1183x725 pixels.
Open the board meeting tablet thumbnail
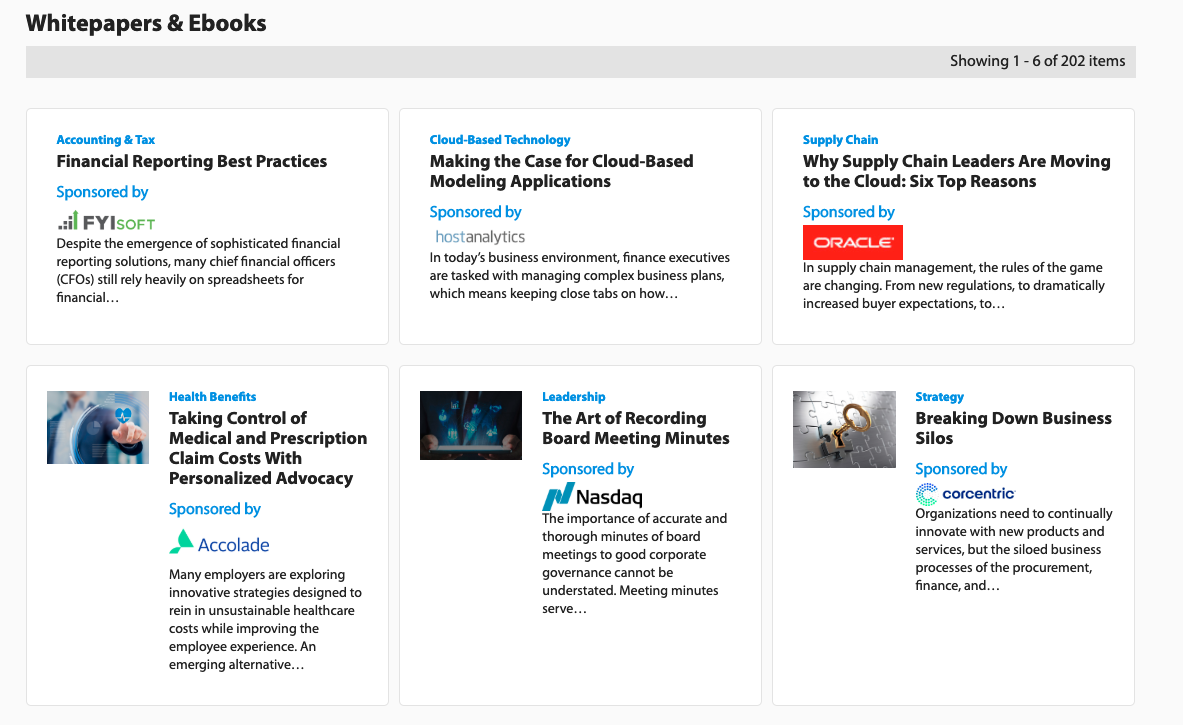tap(471, 425)
